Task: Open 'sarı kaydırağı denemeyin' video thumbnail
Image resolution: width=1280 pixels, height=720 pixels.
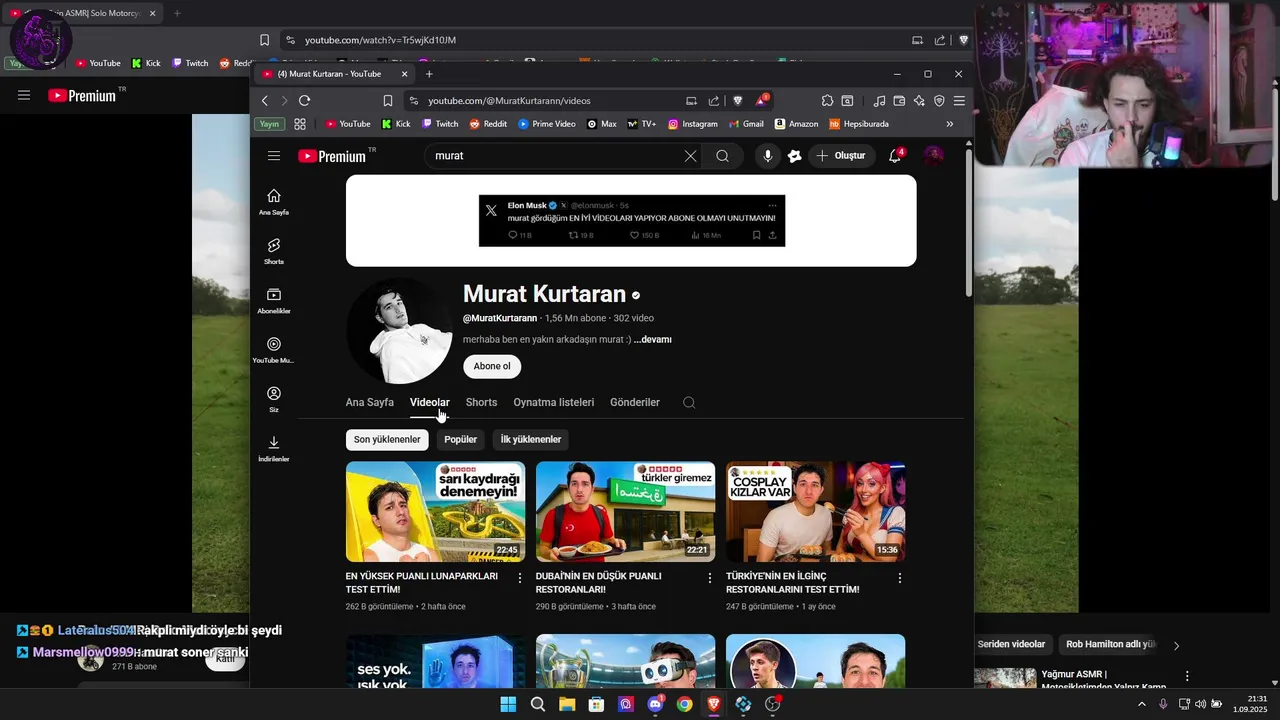Action: 435,511
